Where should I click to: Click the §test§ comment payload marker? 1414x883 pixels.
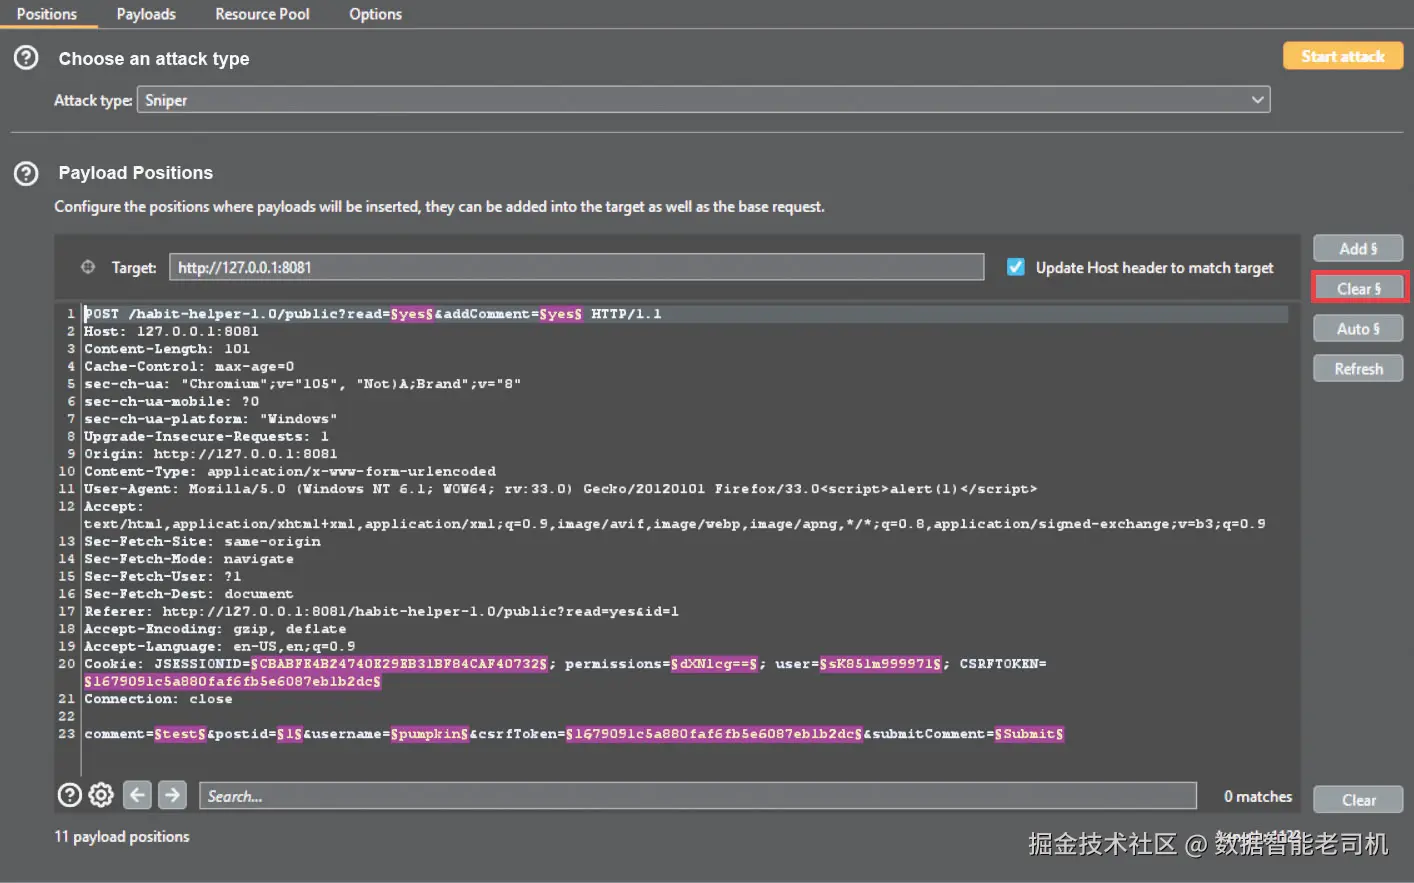(x=180, y=734)
